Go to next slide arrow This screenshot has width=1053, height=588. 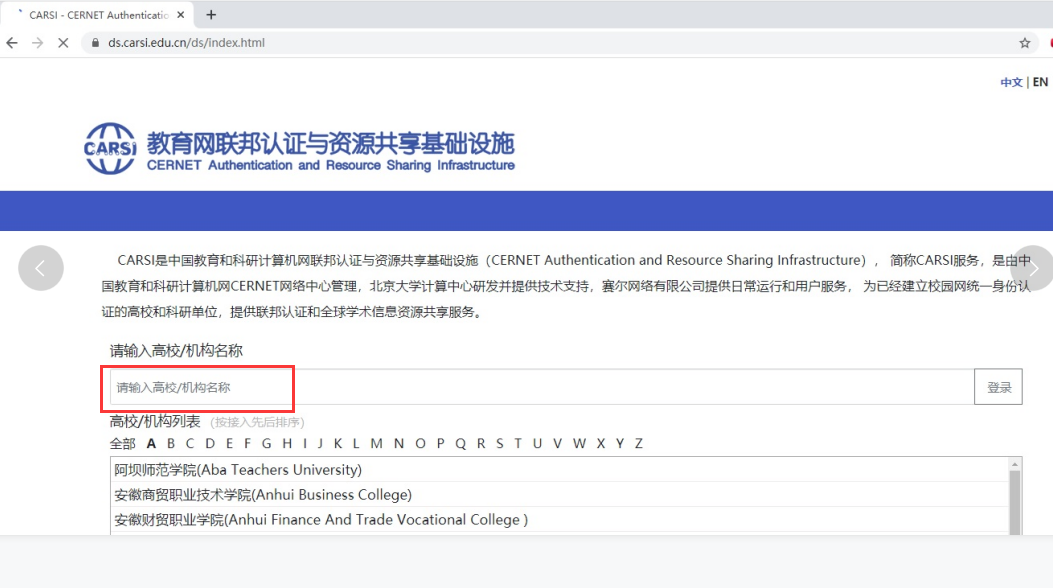click(1033, 268)
